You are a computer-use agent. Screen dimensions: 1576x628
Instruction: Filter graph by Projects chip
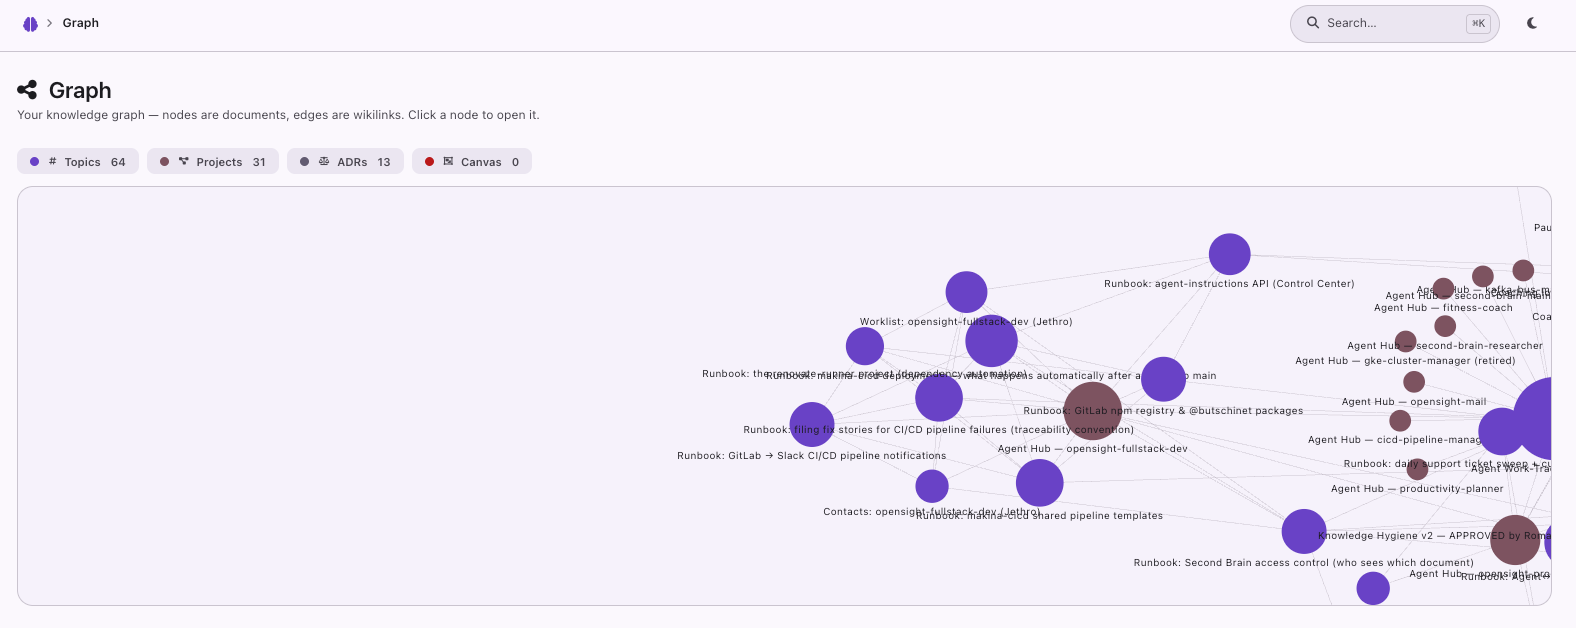[x=213, y=161]
